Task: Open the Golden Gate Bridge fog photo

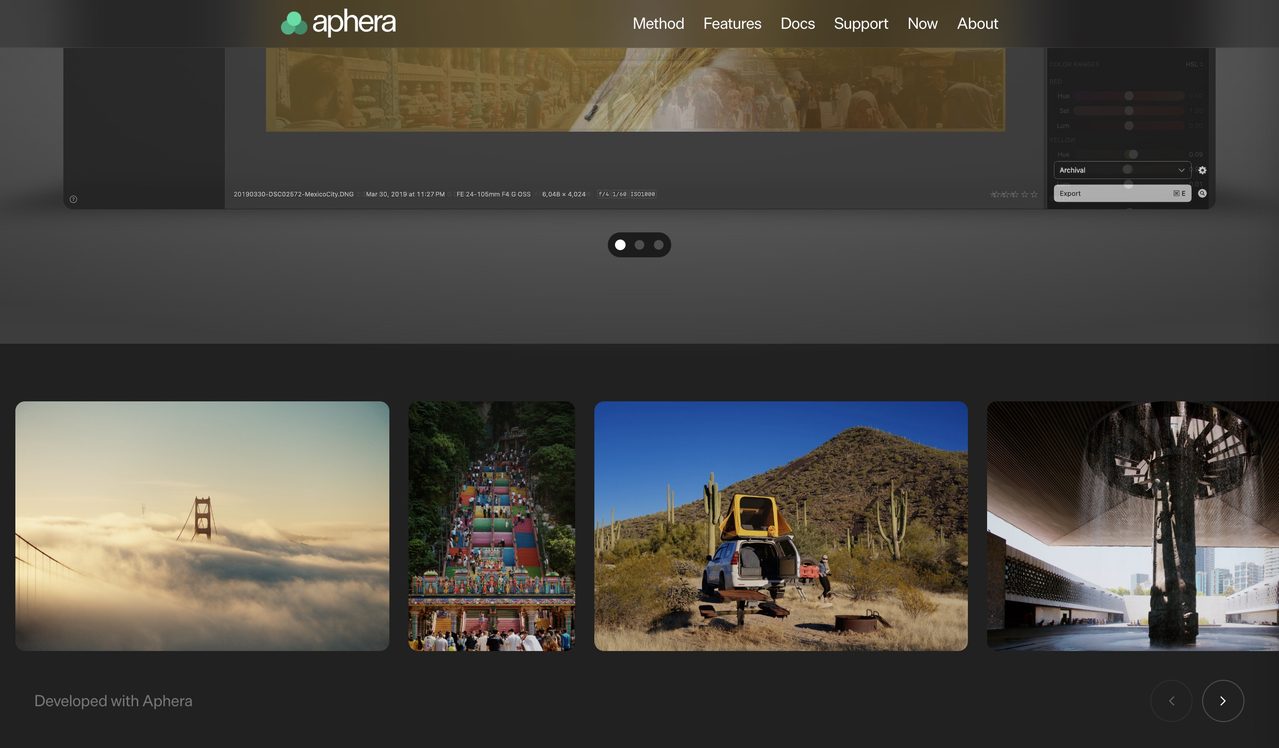Action: (202, 526)
